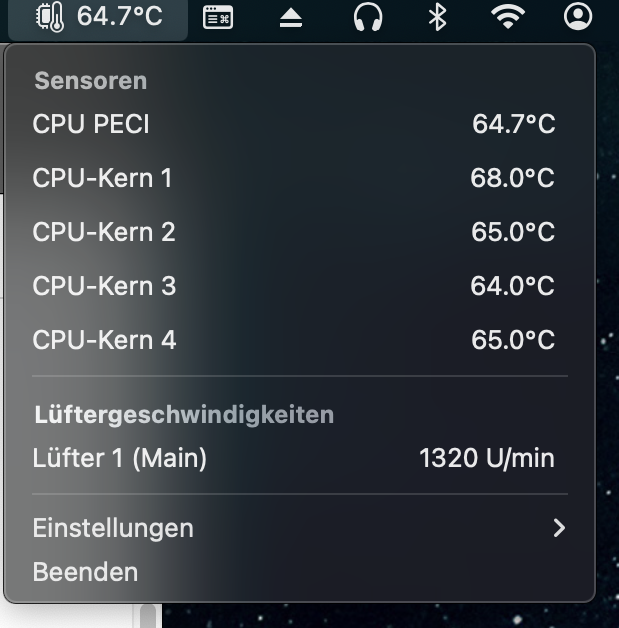The height and width of the screenshot is (628, 619).
Task: Pick the CPU-Kern 3 sensor entry
Action: 104,286
